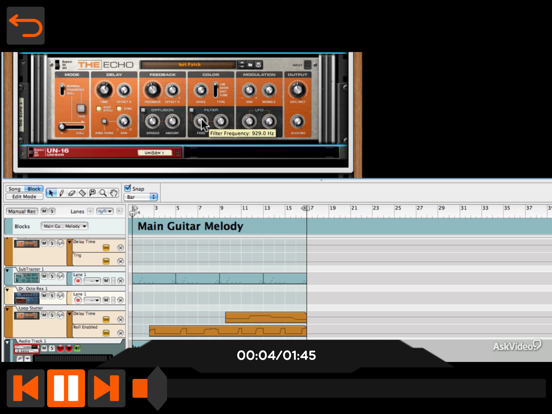Arm recording on Dr. Octo Rex Lane 1

78,300
